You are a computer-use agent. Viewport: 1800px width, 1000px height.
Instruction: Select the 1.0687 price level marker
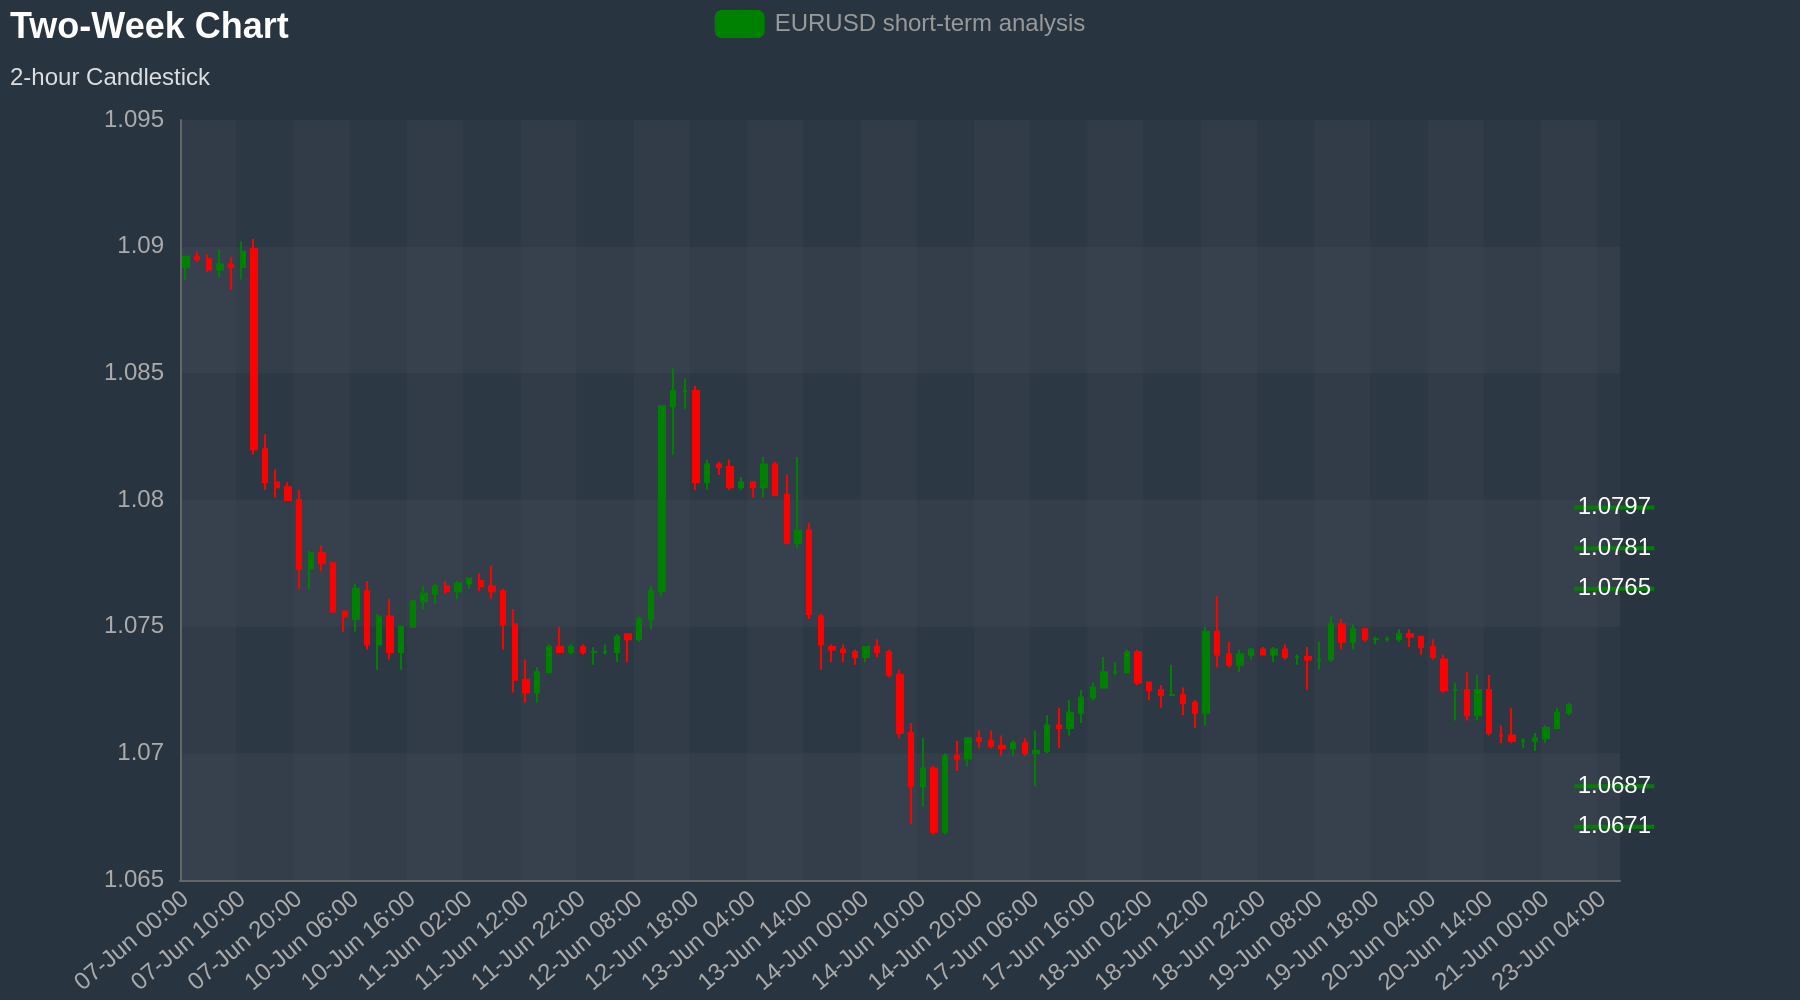pyautogui.click(x=1614, y=785)
